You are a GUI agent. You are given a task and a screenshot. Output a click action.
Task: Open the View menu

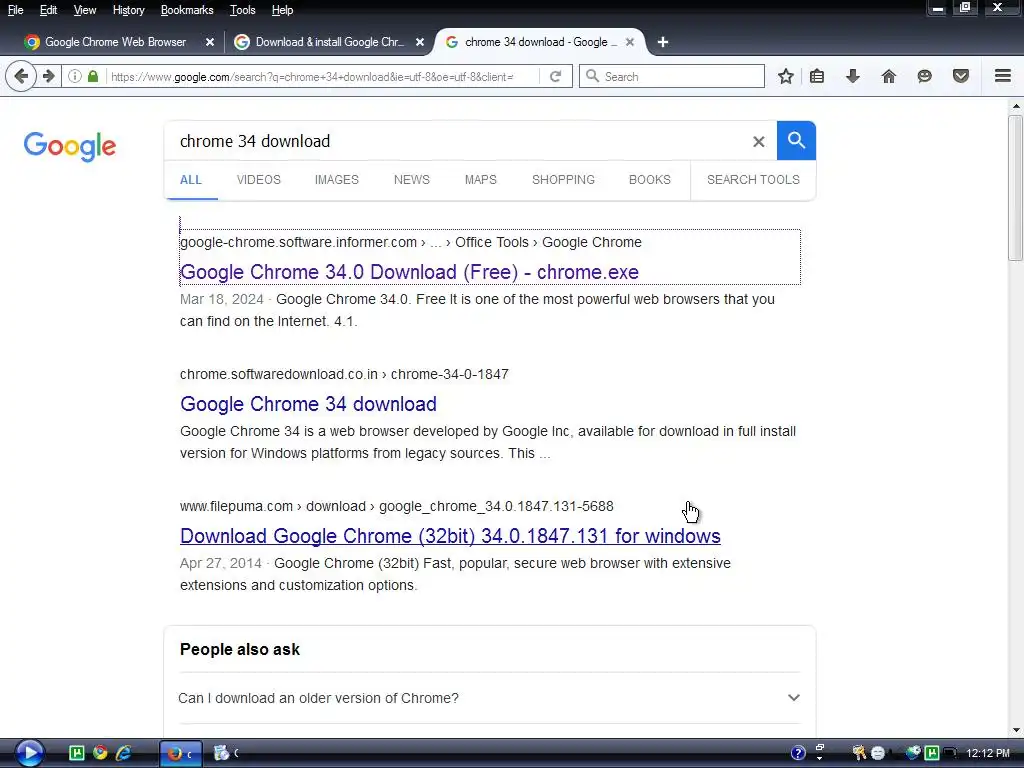click(x=85, y=10)
